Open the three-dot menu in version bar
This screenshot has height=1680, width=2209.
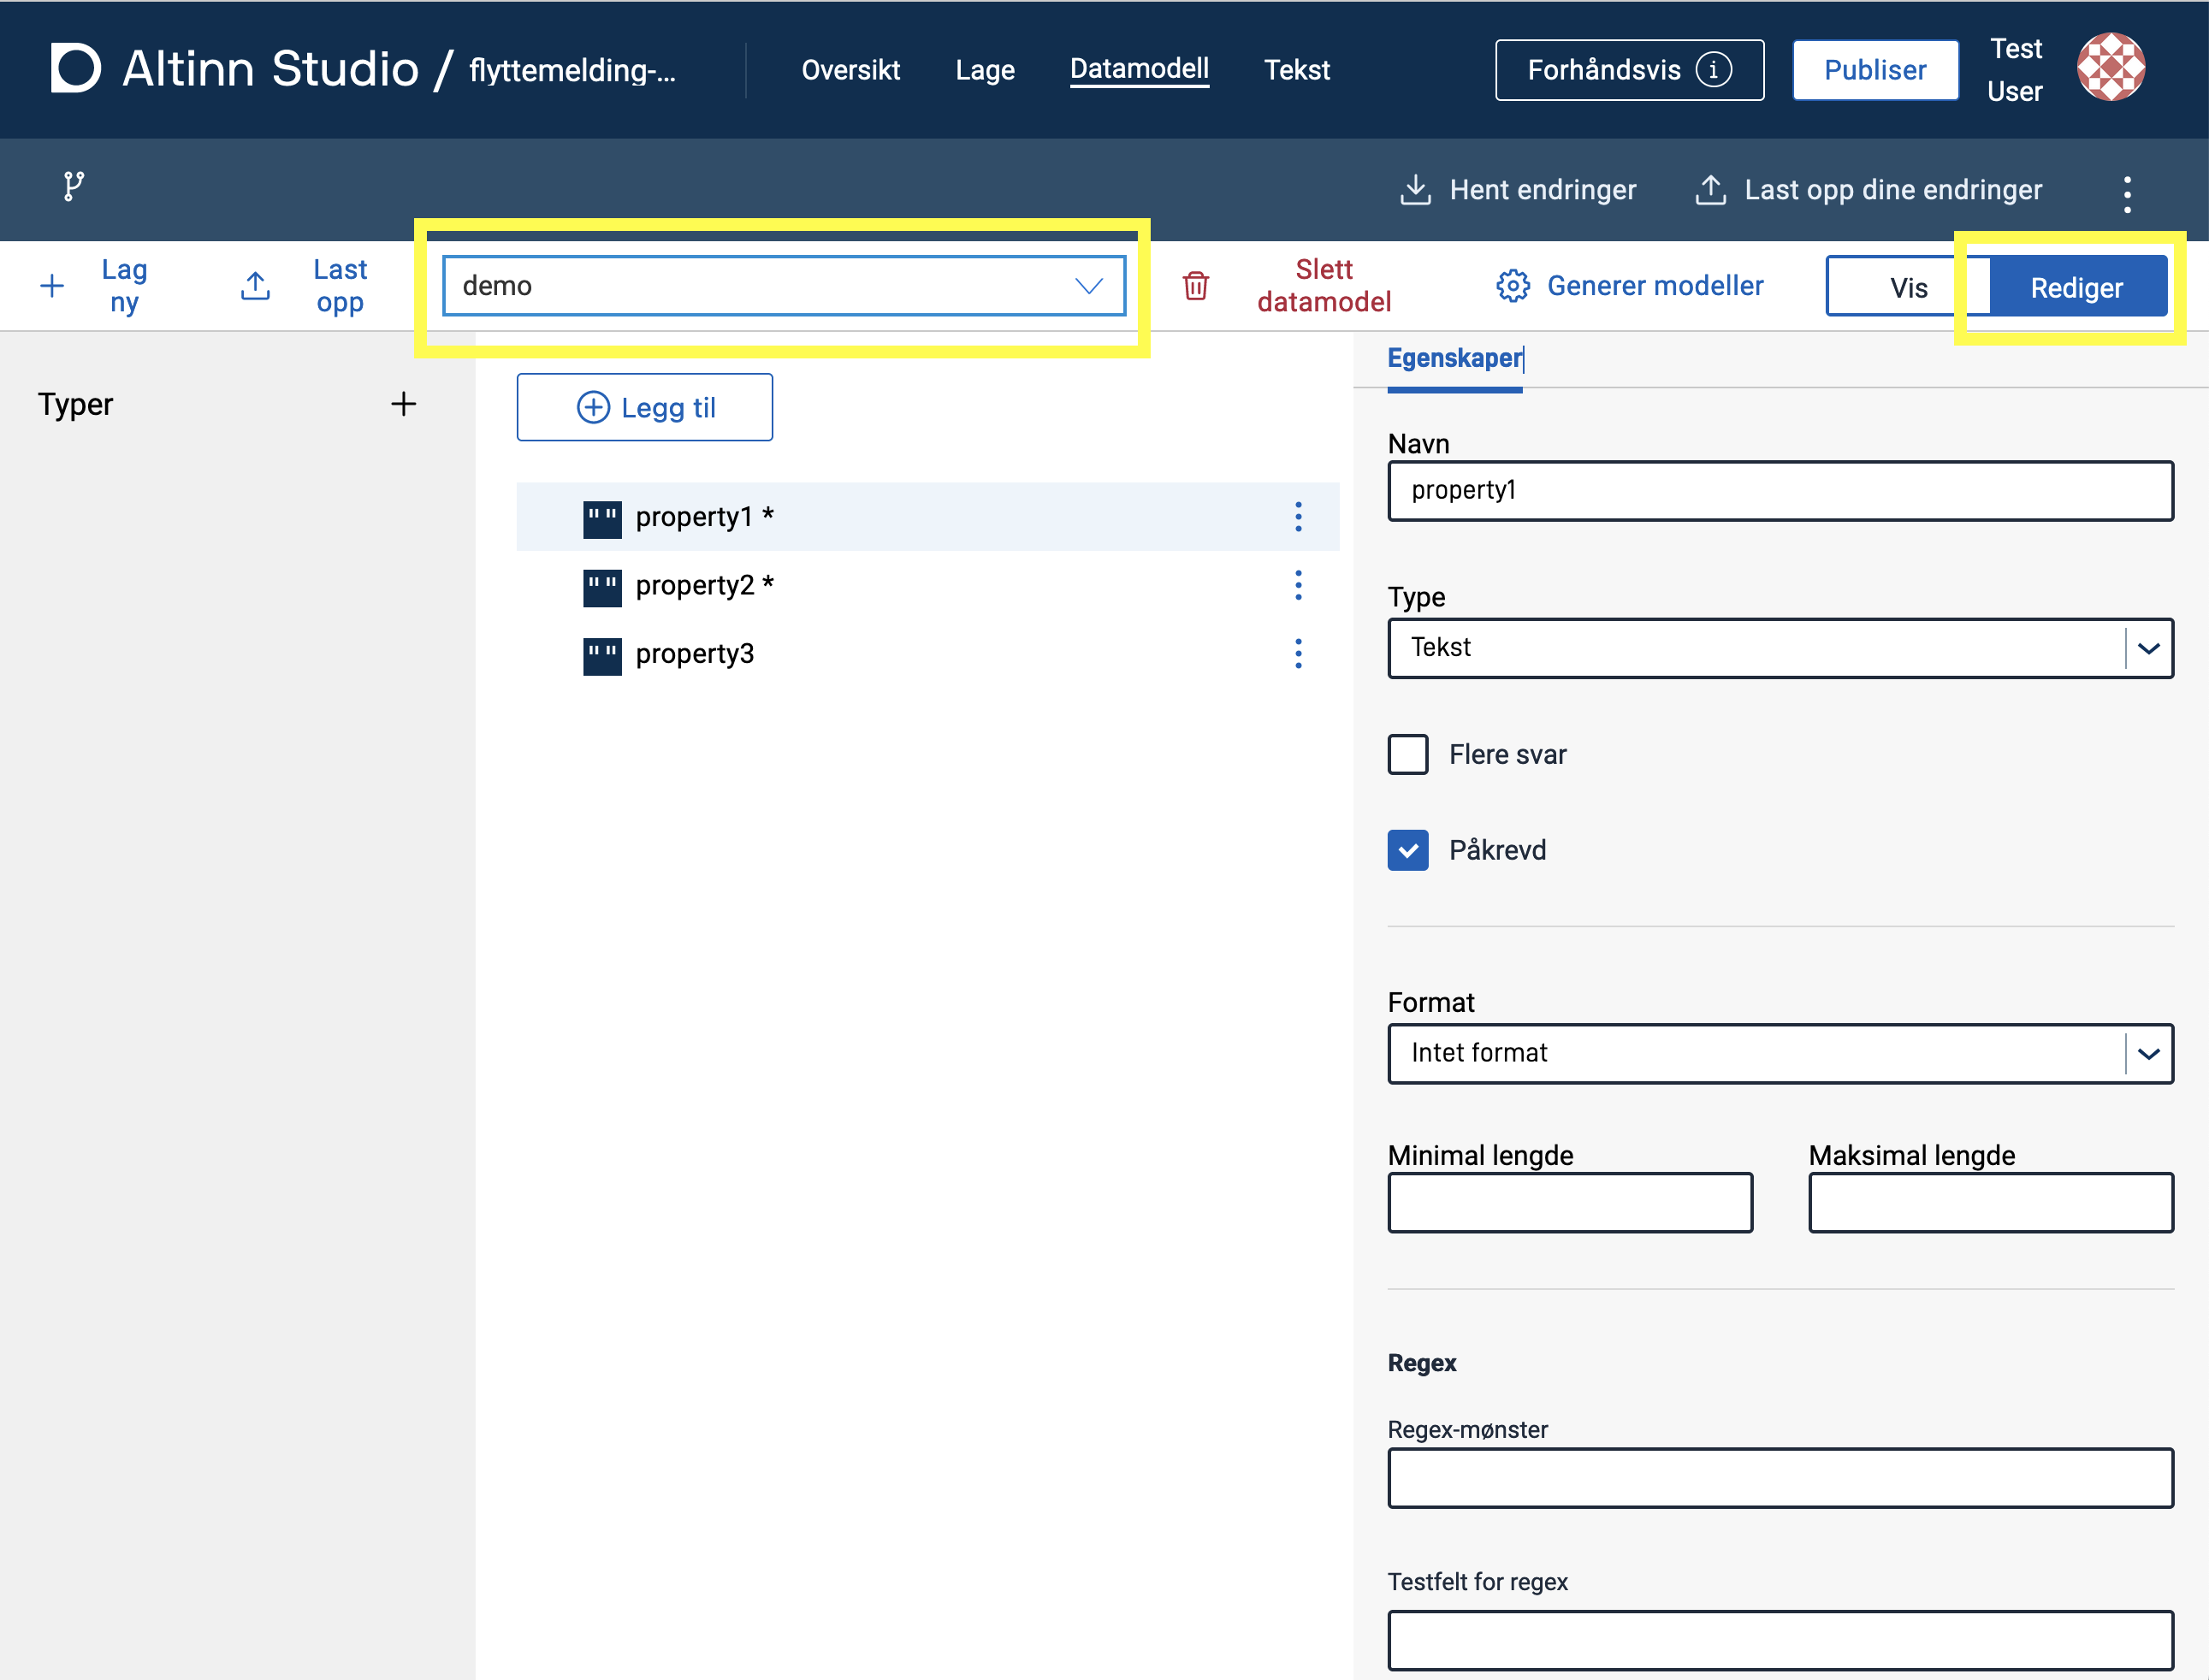pos(2127,194)
